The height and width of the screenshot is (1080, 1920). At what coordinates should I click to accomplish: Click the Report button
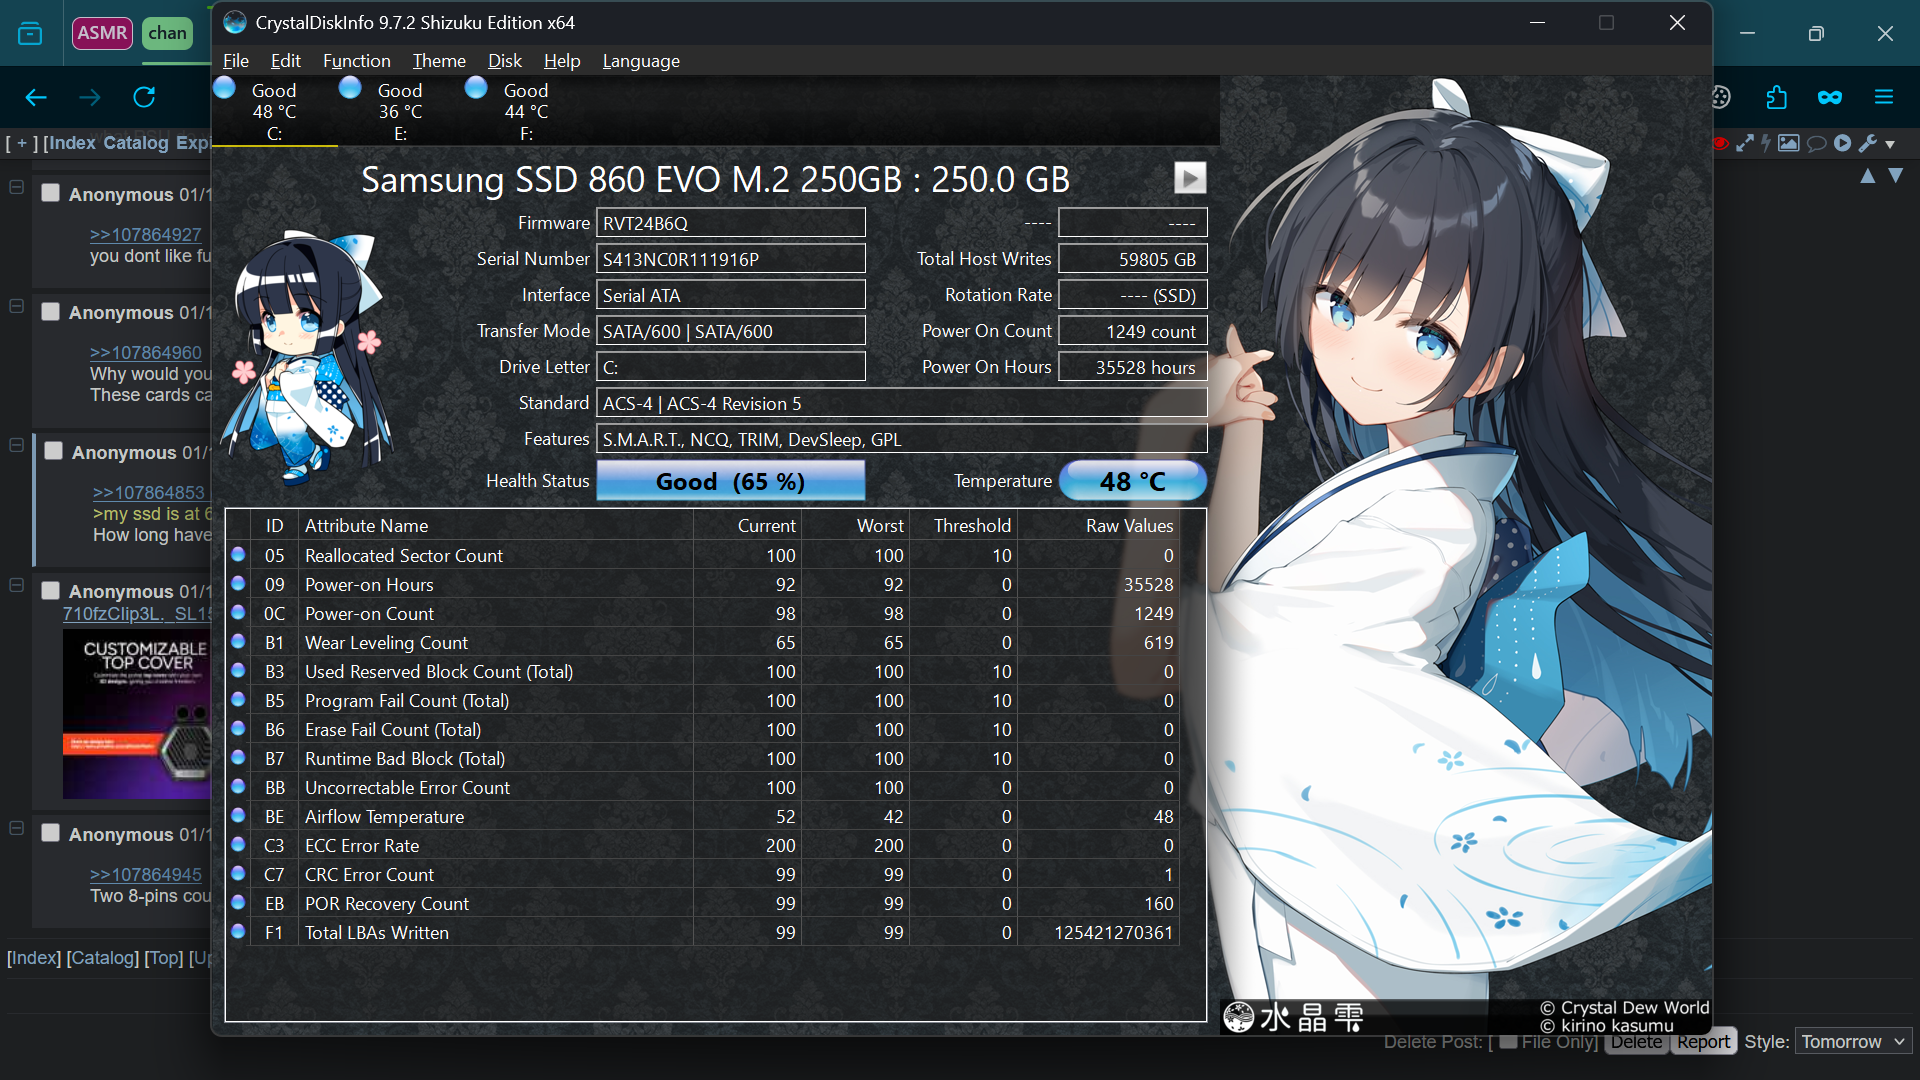[x=1703, y=1041]
